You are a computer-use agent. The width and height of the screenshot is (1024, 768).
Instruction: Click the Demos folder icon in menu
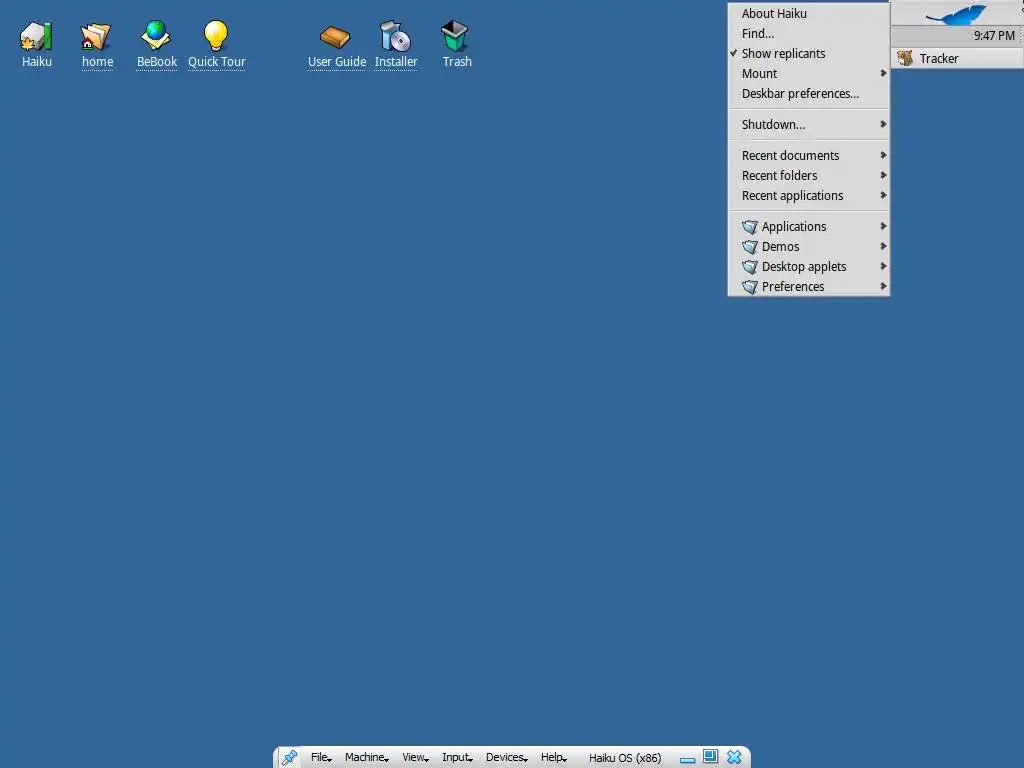pos(750,247)
